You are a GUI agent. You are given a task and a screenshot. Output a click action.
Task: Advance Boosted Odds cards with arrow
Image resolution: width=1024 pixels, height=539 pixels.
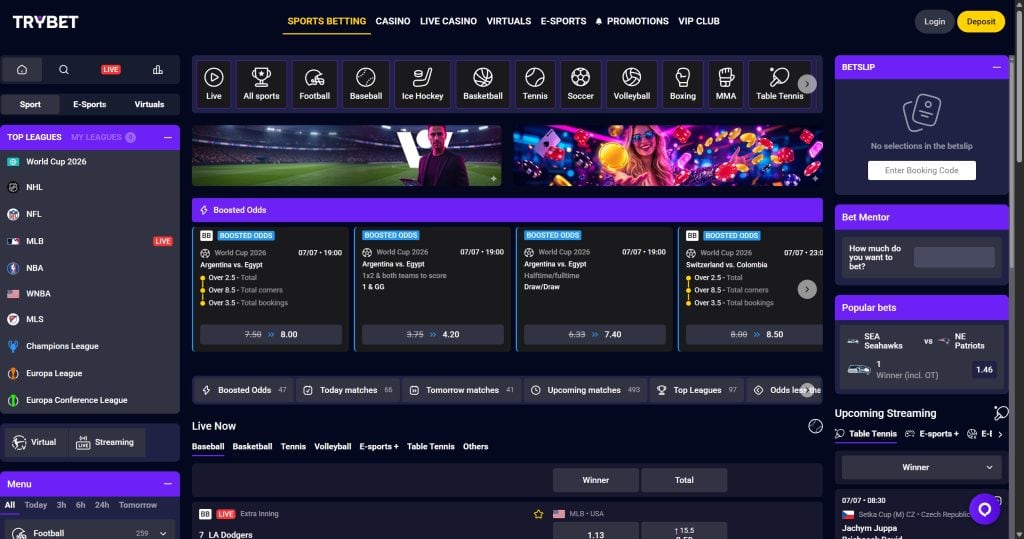807,289
